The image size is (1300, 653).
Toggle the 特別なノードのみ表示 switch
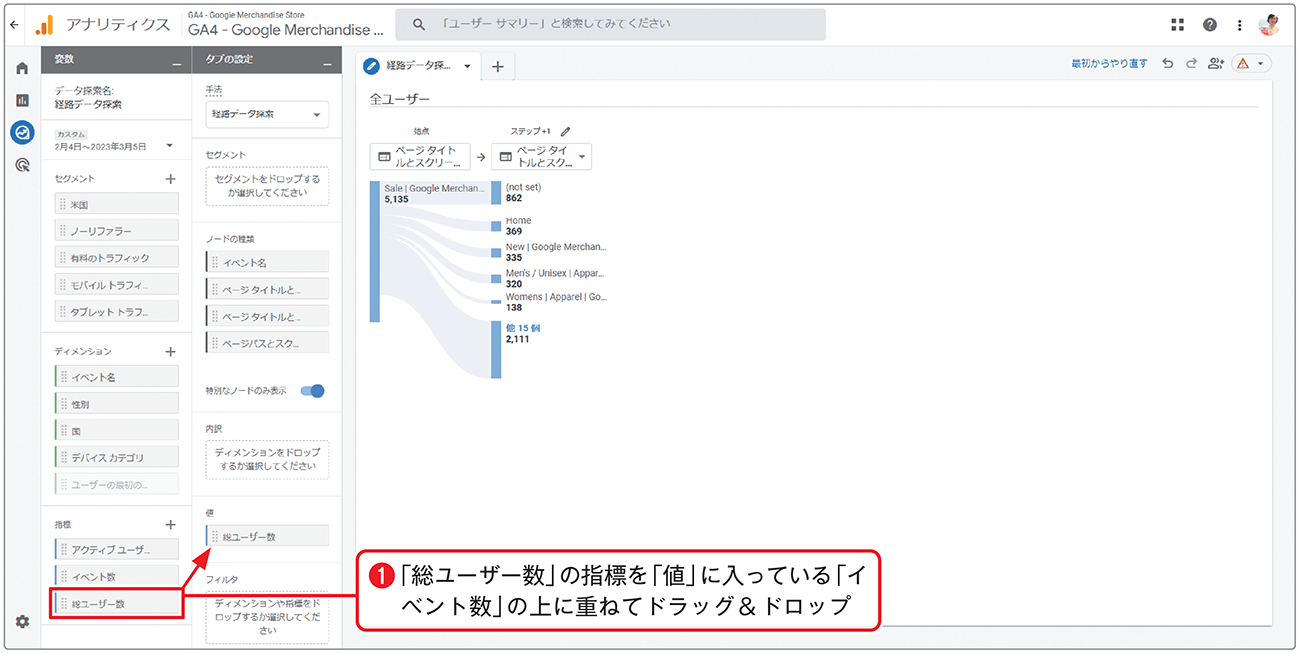(x=313, y=391)
